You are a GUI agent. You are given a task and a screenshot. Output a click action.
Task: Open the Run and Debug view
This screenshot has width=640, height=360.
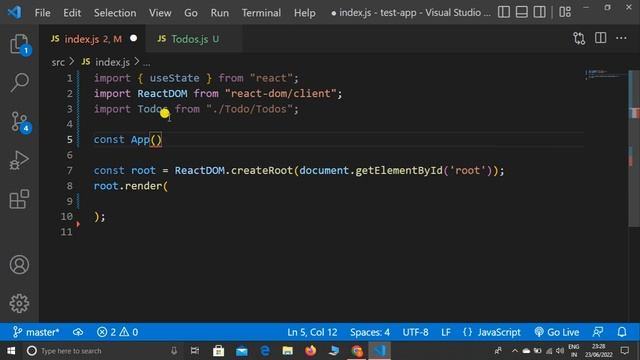click(x=19, y=160)
